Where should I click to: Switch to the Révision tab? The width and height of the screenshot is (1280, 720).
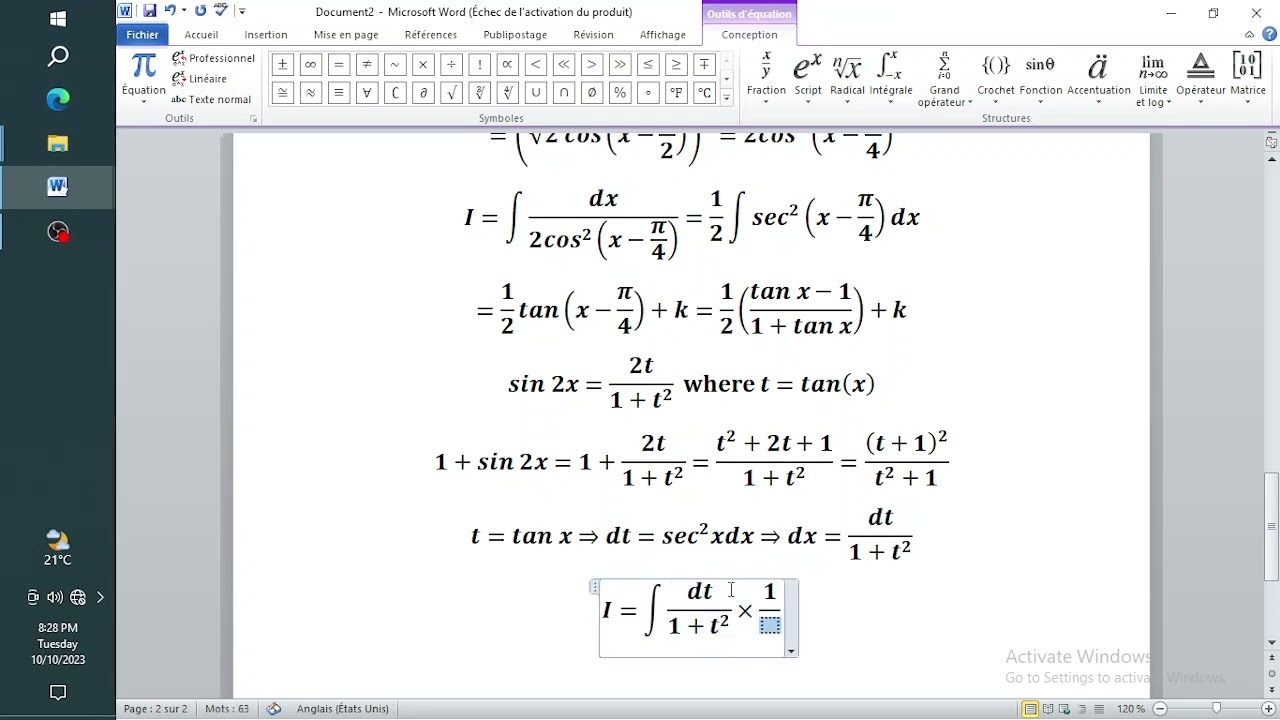tap(593, 34)
